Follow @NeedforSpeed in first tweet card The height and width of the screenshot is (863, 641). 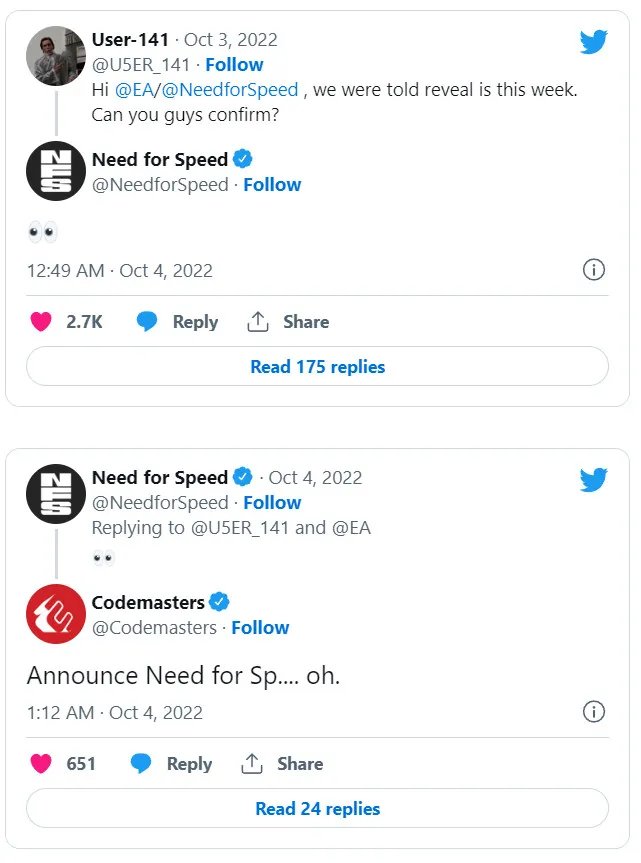(x=272, y=185)
